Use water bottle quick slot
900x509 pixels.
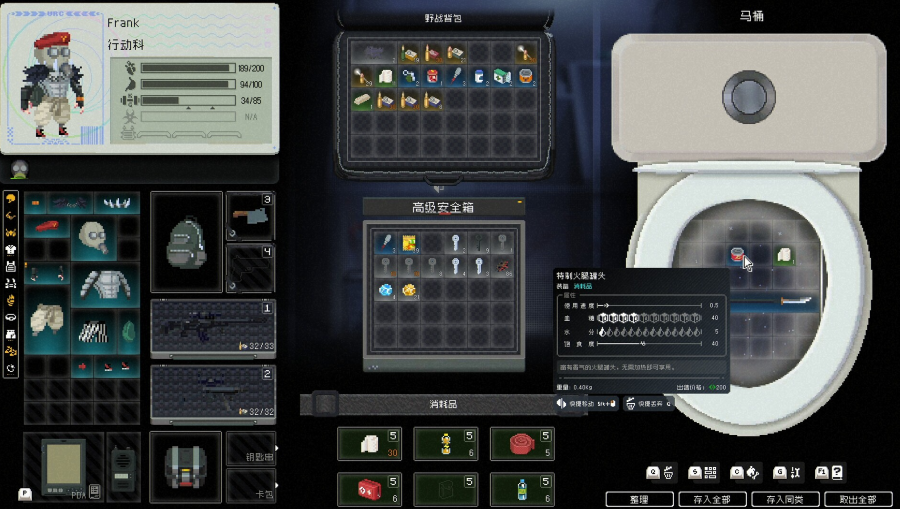(522, 489)
